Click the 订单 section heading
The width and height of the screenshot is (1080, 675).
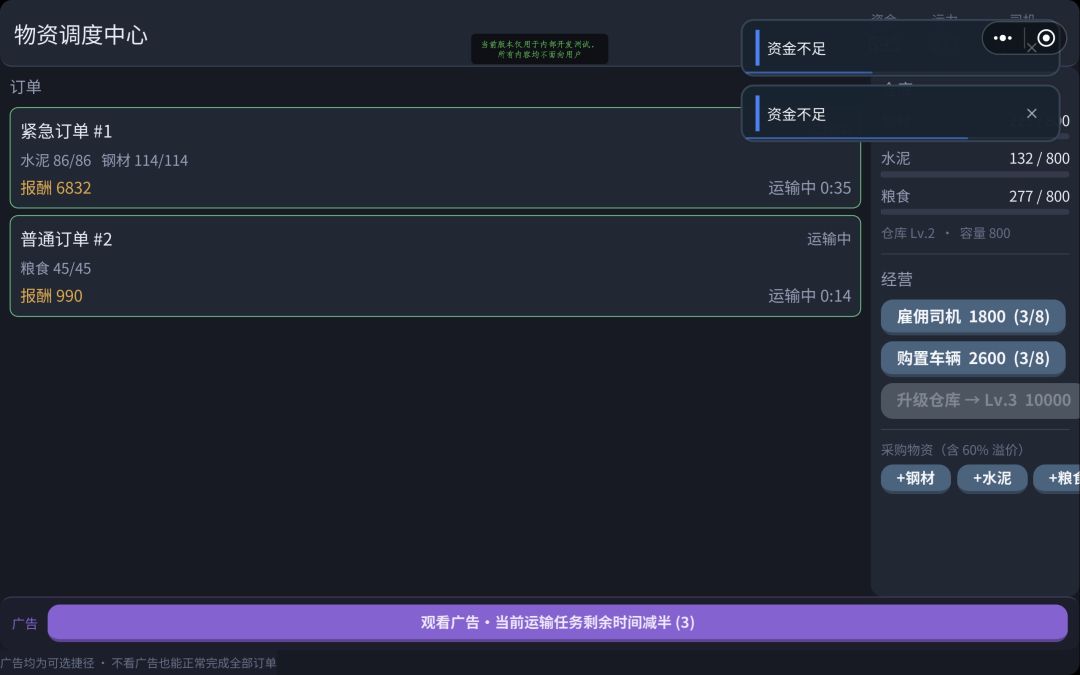(x=25, y=87)
